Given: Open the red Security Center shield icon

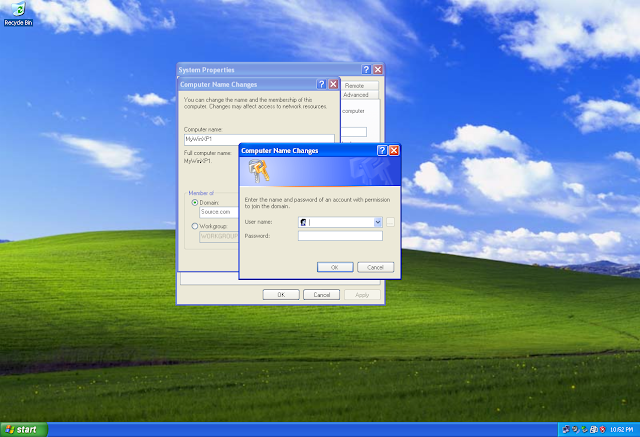Looking at the screenshot, I should click(602, 429).
